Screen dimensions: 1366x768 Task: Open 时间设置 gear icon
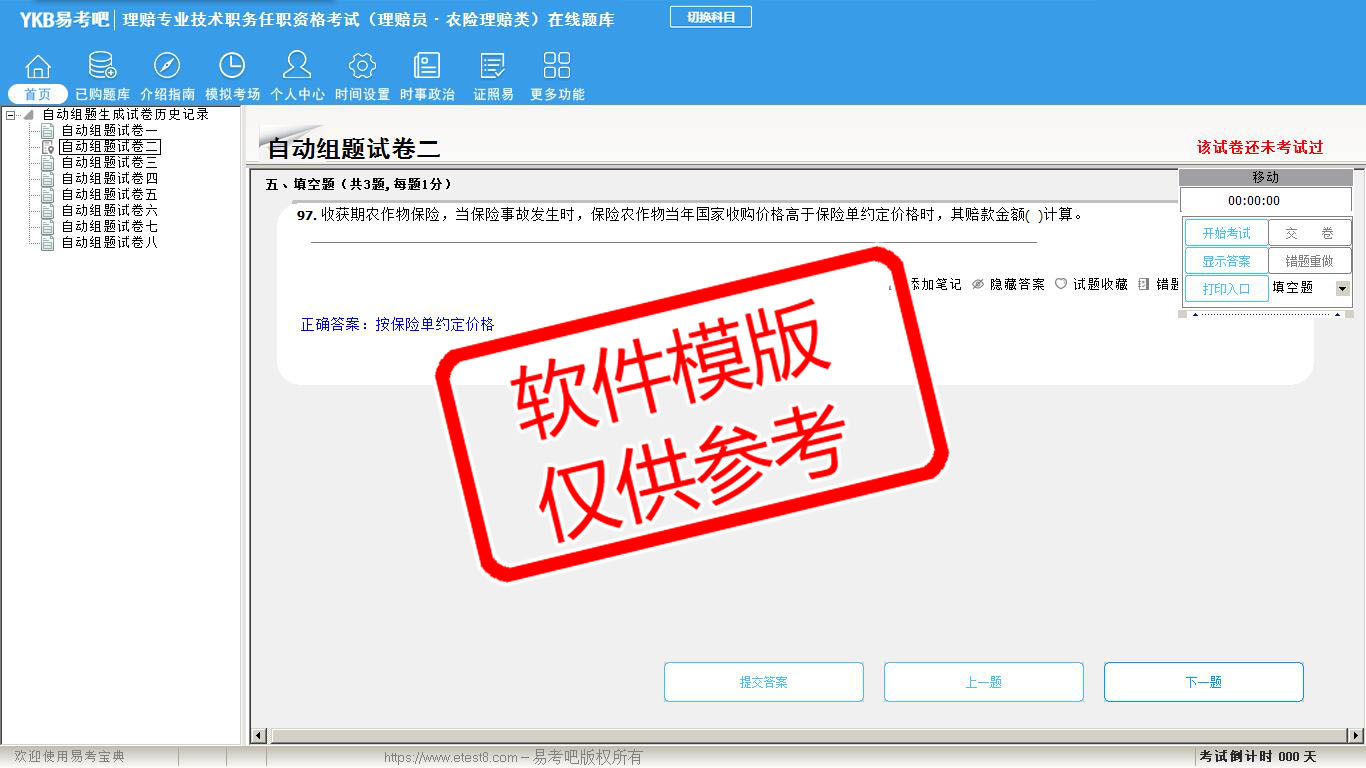(x=362, y=67)
